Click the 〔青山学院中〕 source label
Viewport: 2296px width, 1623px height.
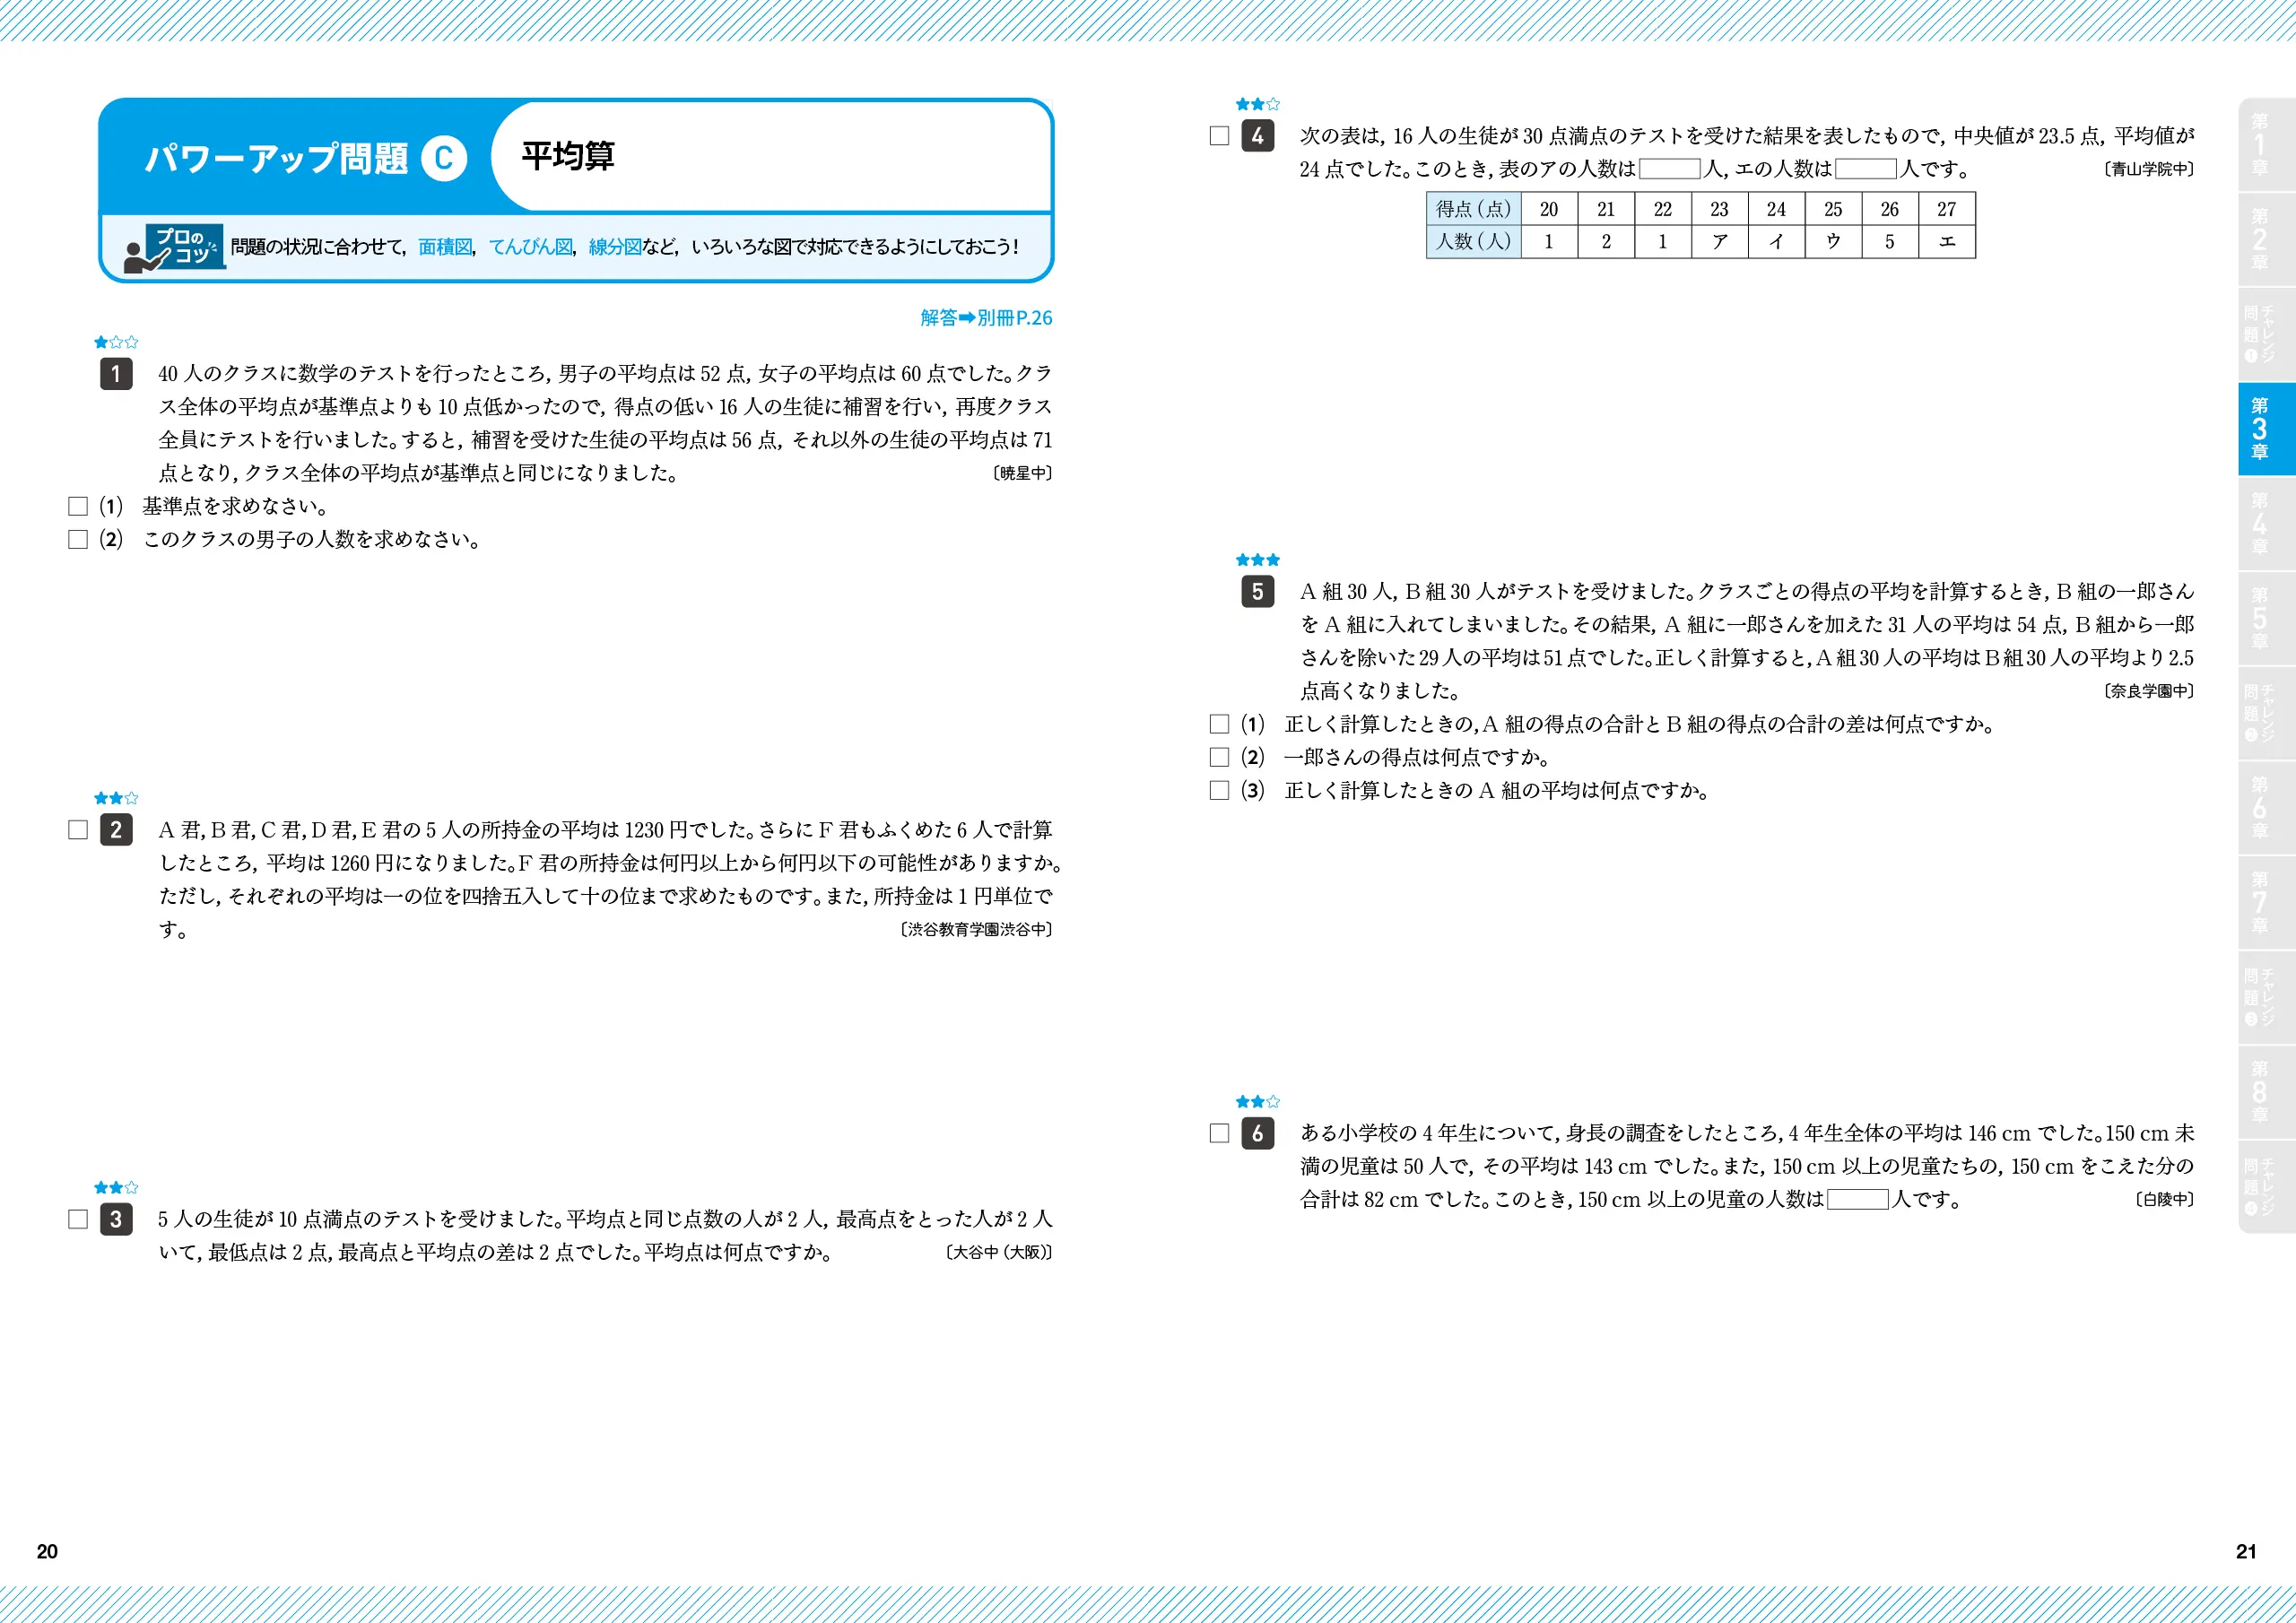pyautogui.click(x=2149, y=169)
